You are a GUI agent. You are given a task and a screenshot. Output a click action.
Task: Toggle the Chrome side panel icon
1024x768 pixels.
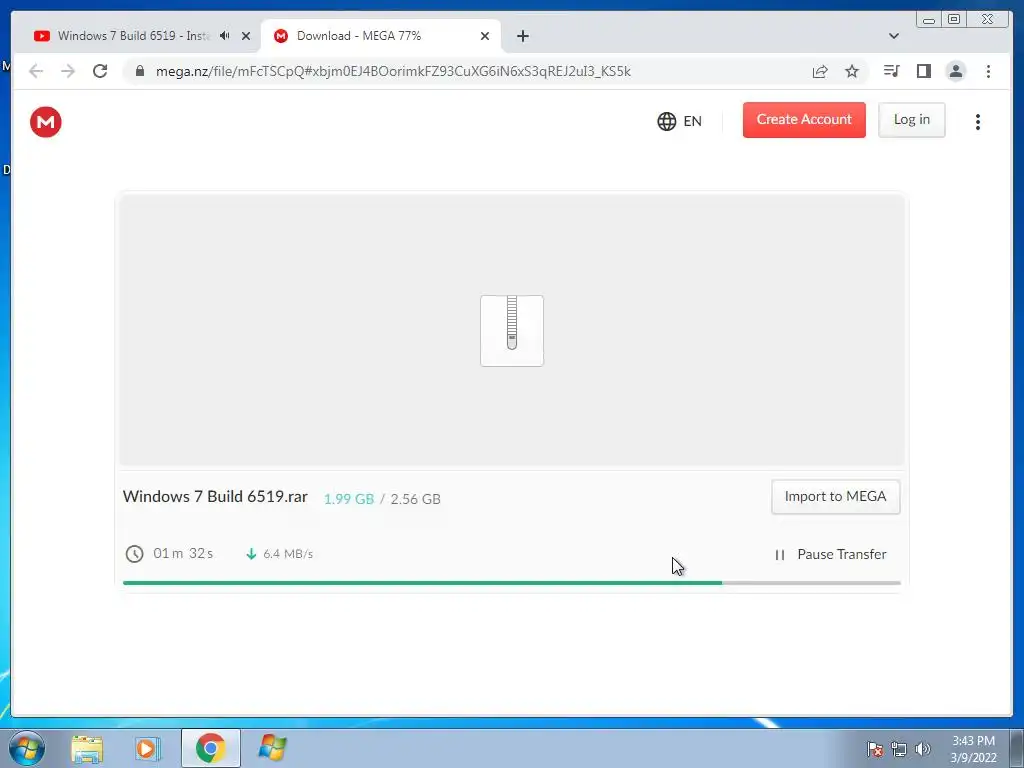pos(923,71)
